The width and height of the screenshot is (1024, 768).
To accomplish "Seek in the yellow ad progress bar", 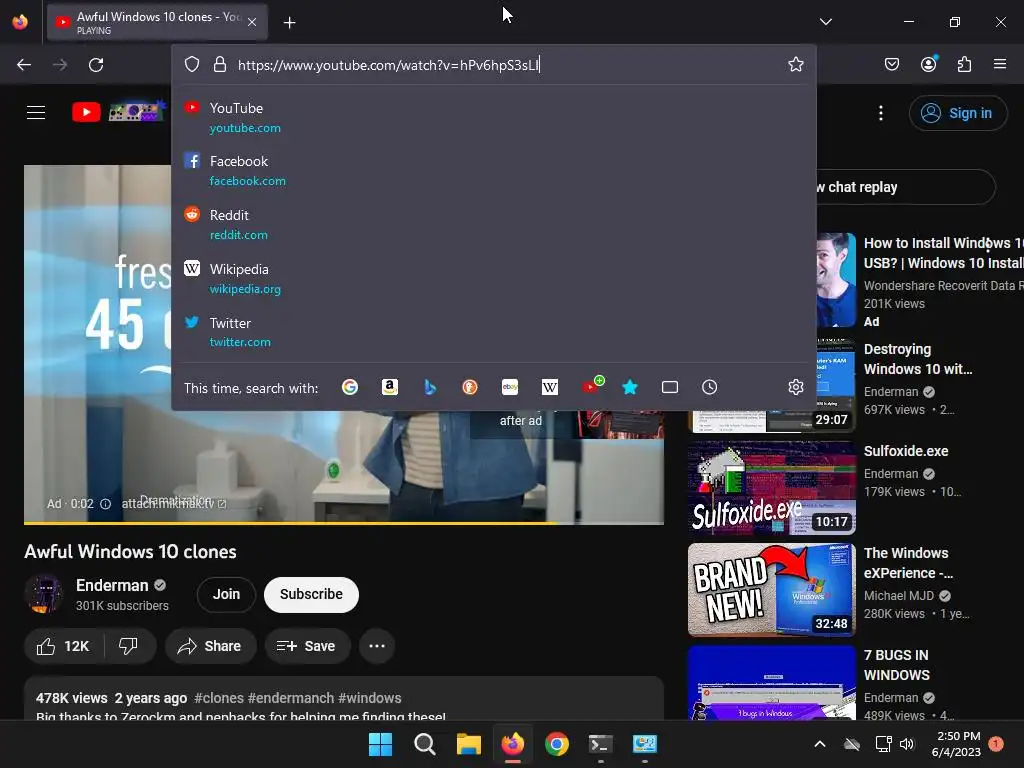I will coord(344,522).
